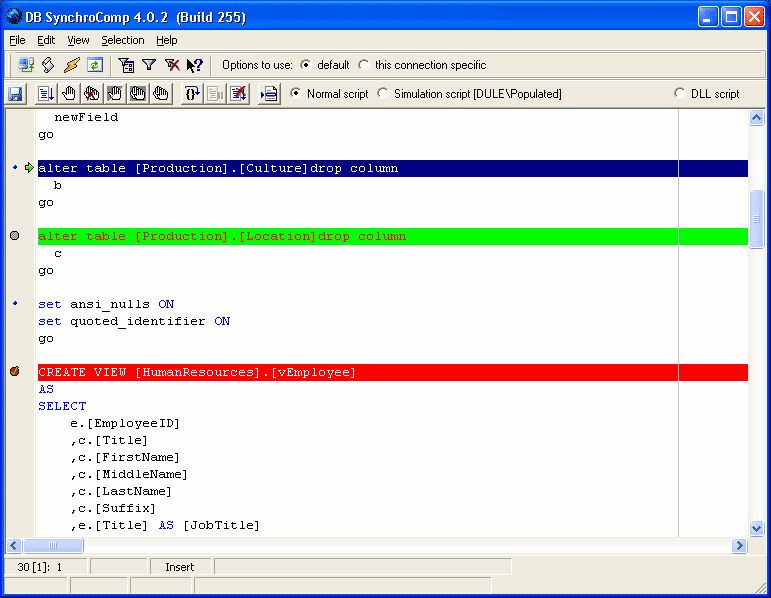Click the horizontal scrollbar thumb
This screenshot has width=771, height=598.
53,545
